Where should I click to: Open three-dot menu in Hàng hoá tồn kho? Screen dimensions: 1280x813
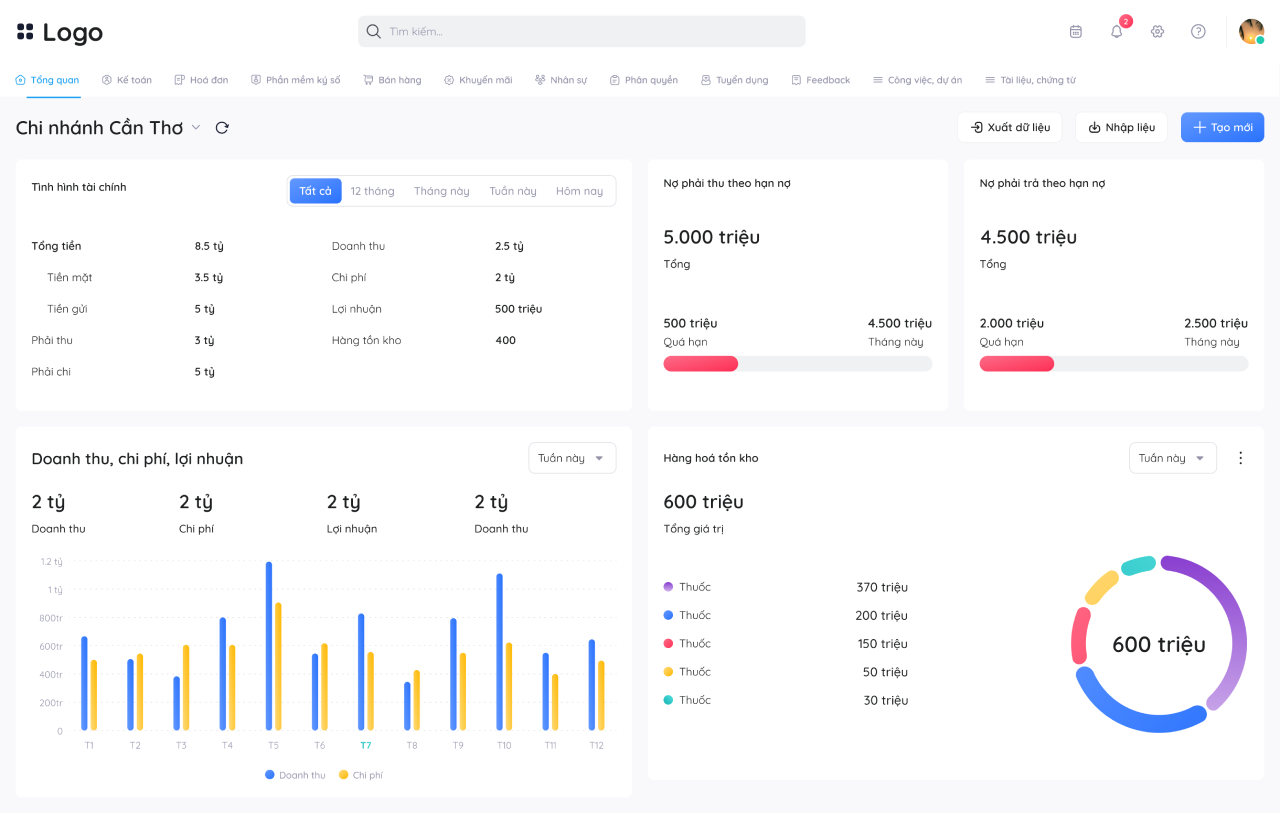pos(1241,458)
